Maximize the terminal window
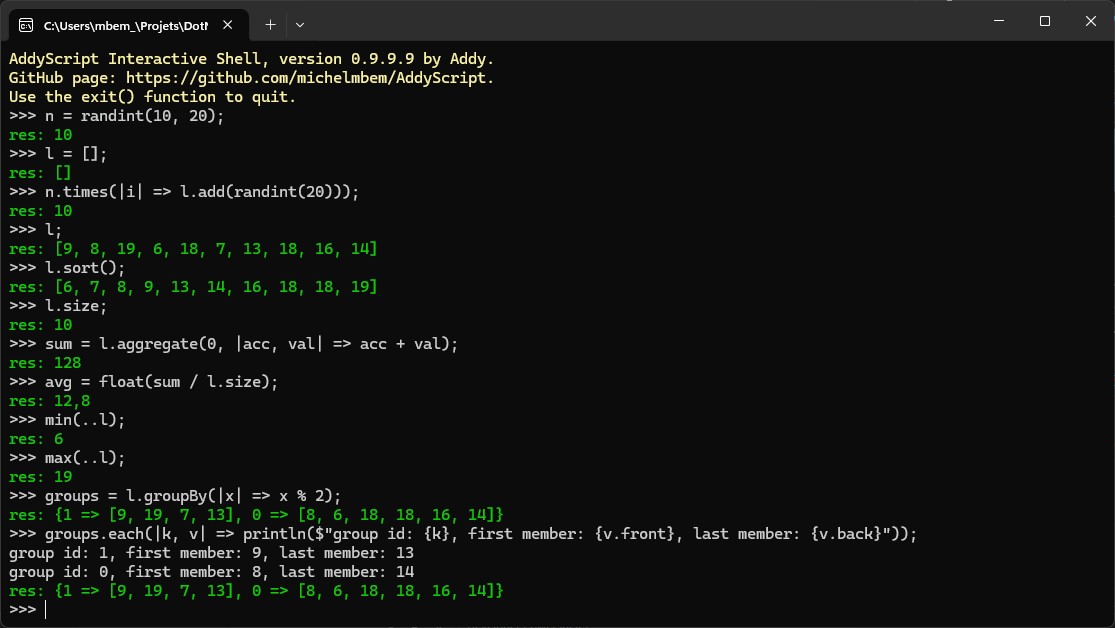This screenshot has width=1115, height=628. pyautogui.click(x=1044, y=21)
